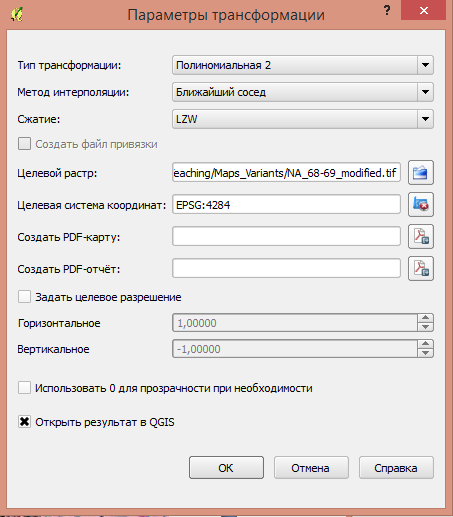
Task: Decrease vertical resolution with down arrow
Action: coord(425,353)
